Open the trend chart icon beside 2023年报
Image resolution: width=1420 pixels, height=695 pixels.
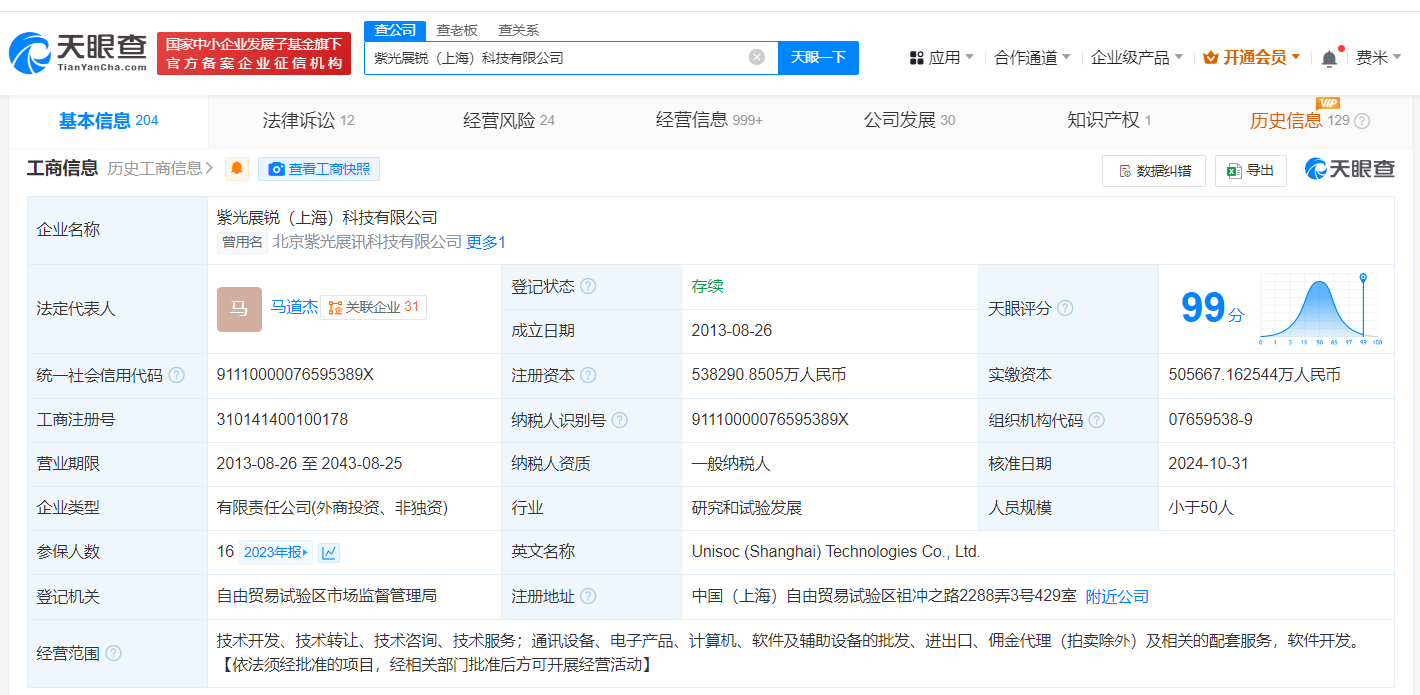(328, 552)
